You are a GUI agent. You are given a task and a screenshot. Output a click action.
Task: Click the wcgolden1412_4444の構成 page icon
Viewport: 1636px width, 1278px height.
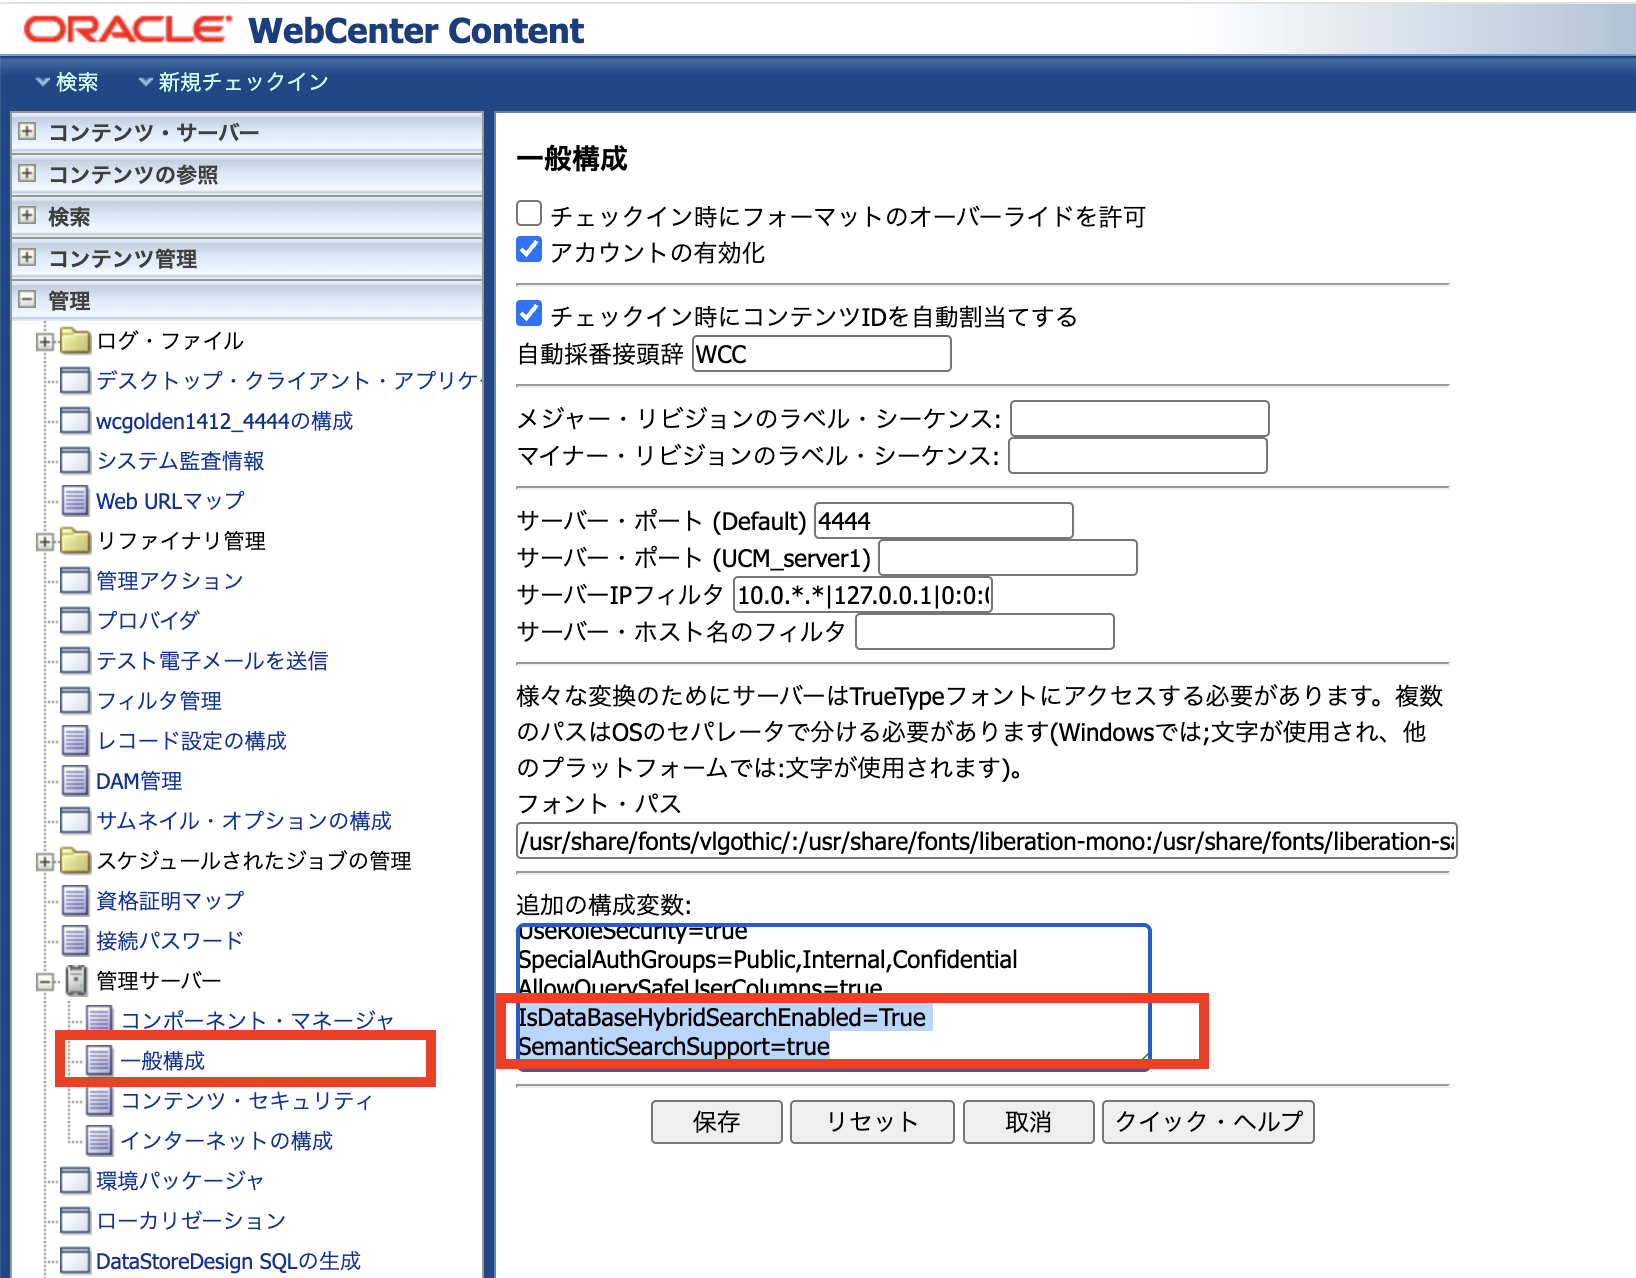coord(75,421)
